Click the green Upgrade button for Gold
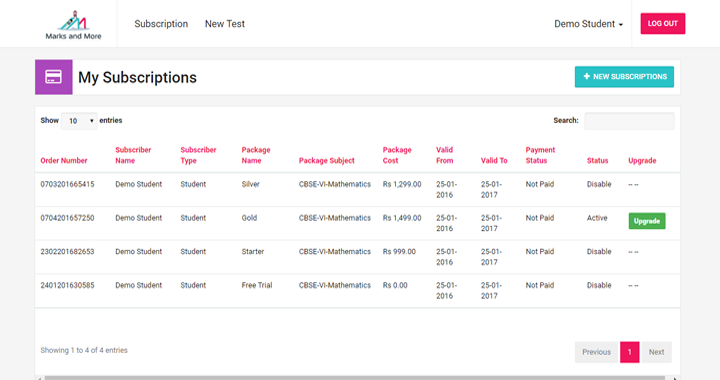 [x=647, y=221]
